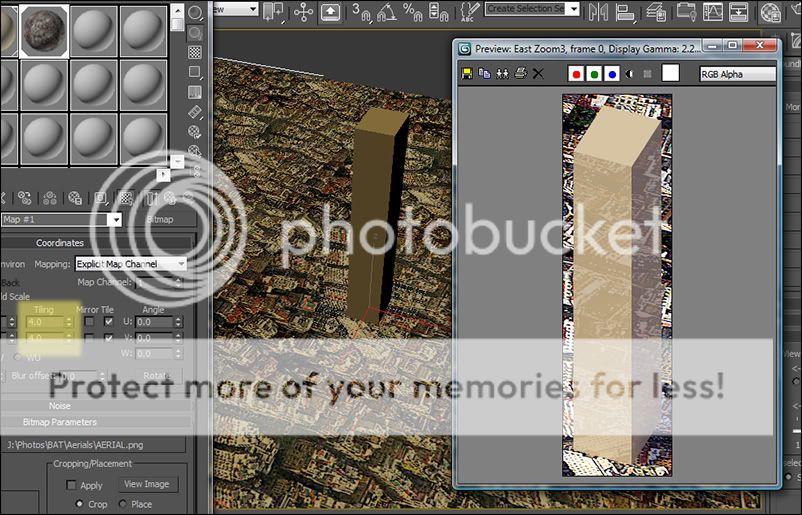This screenshot has height=515, width=802.
Task: Click the white color swatch in Preview
Action: (670, 73)
